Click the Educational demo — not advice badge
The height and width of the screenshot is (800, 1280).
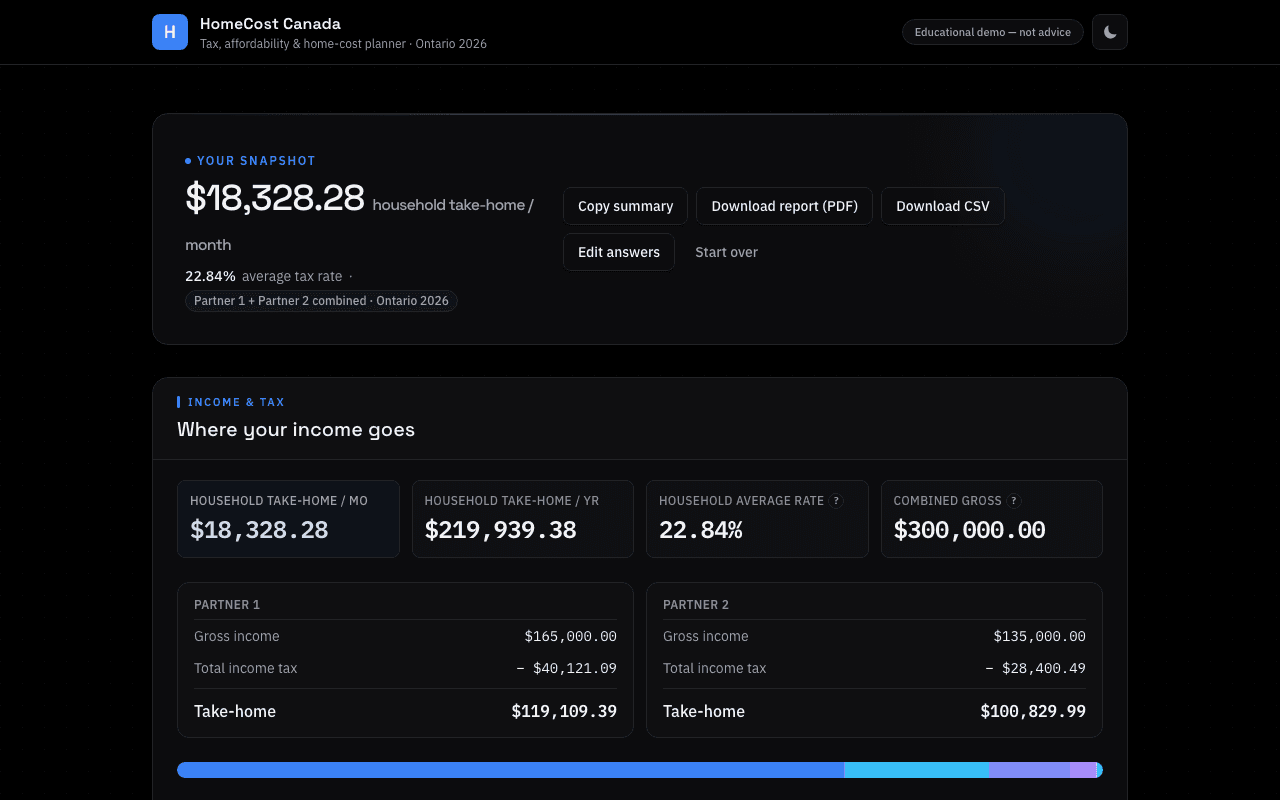coord(993,32)
